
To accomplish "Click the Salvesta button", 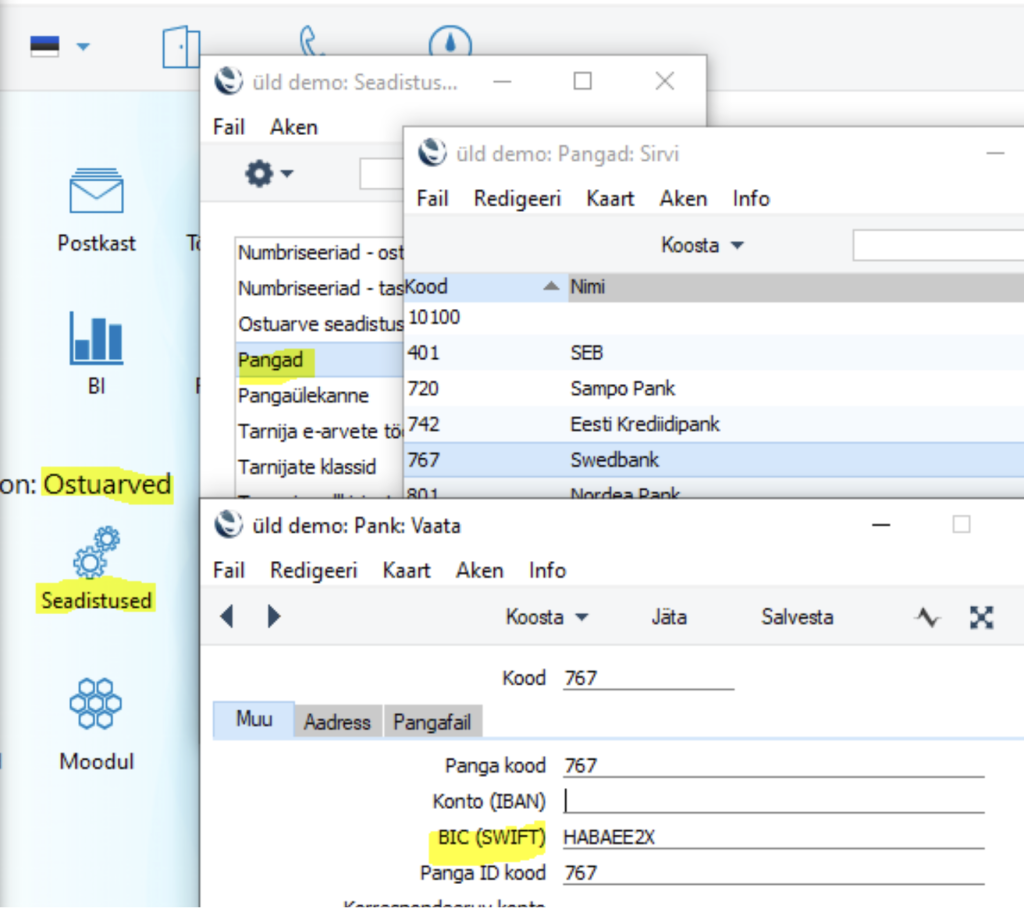I will tap(797, 617).
